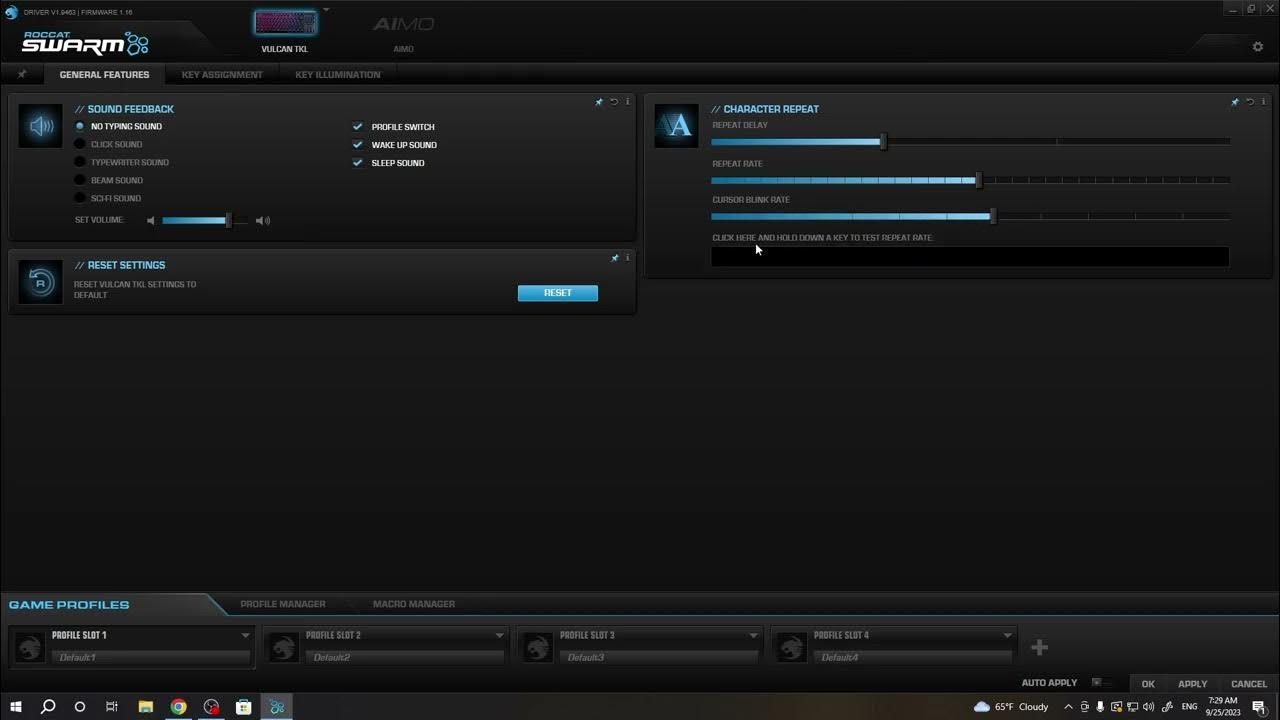Disable the Wake Up Sound checkbox
The width and height of the screenshot is (1280, 720).
[x=357, y=145]
